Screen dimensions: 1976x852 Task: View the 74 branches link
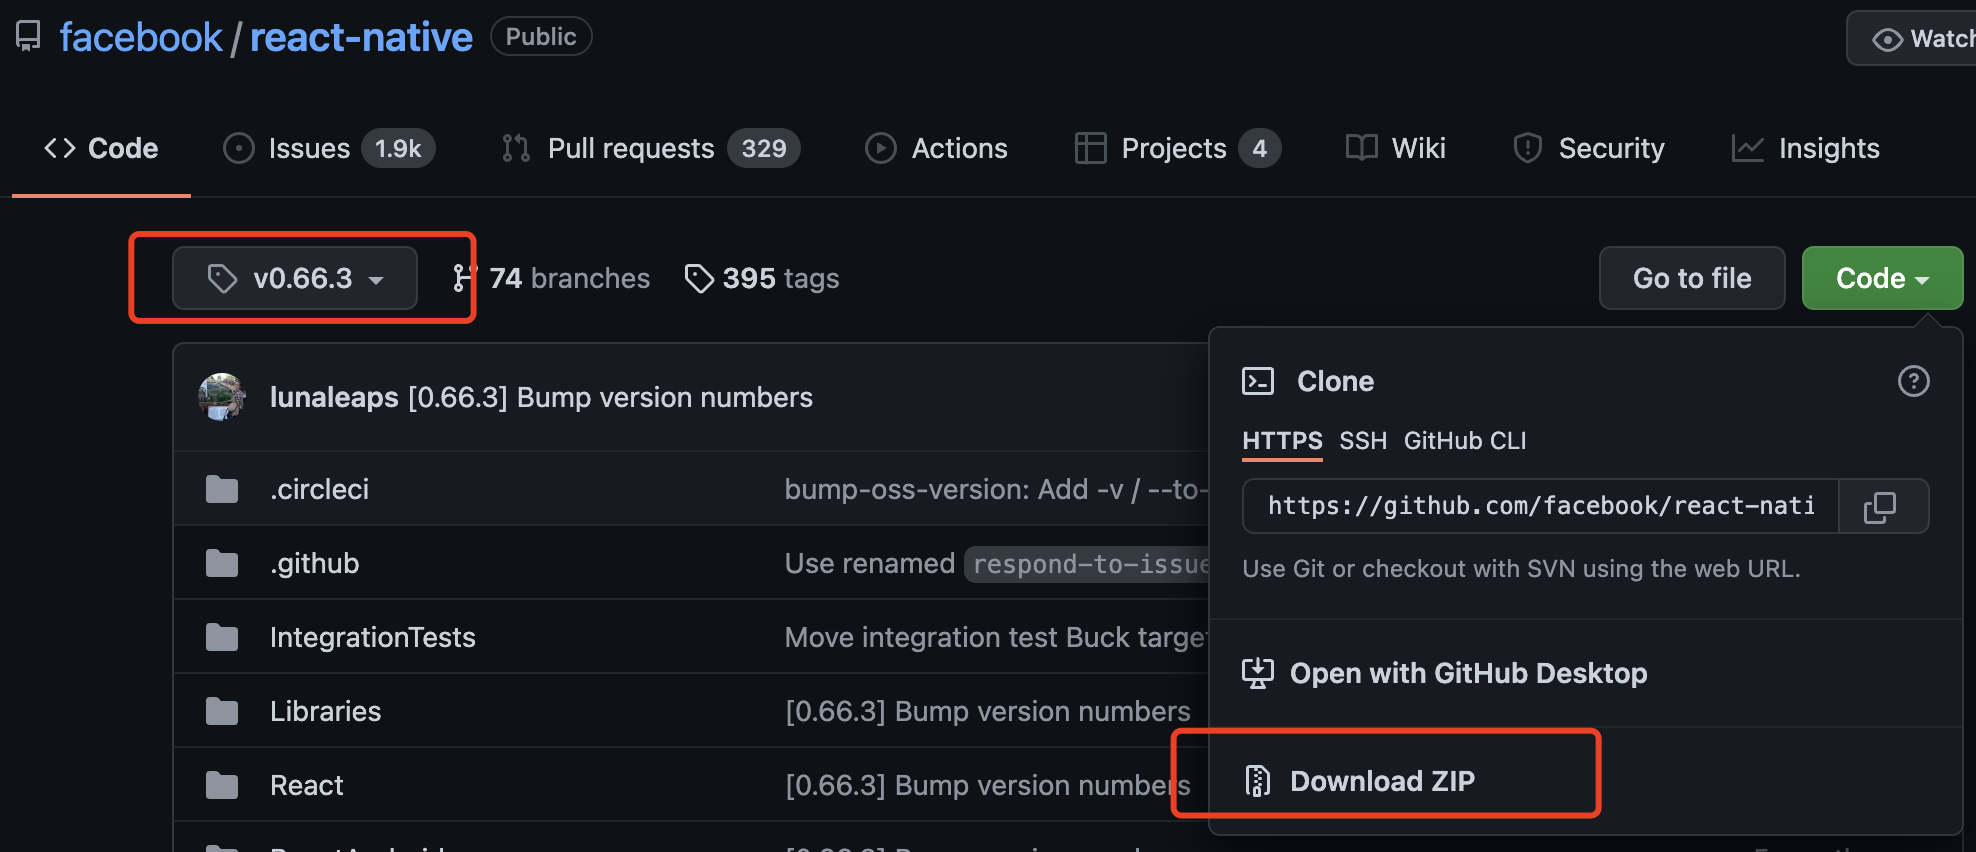[x=551, y=278]
